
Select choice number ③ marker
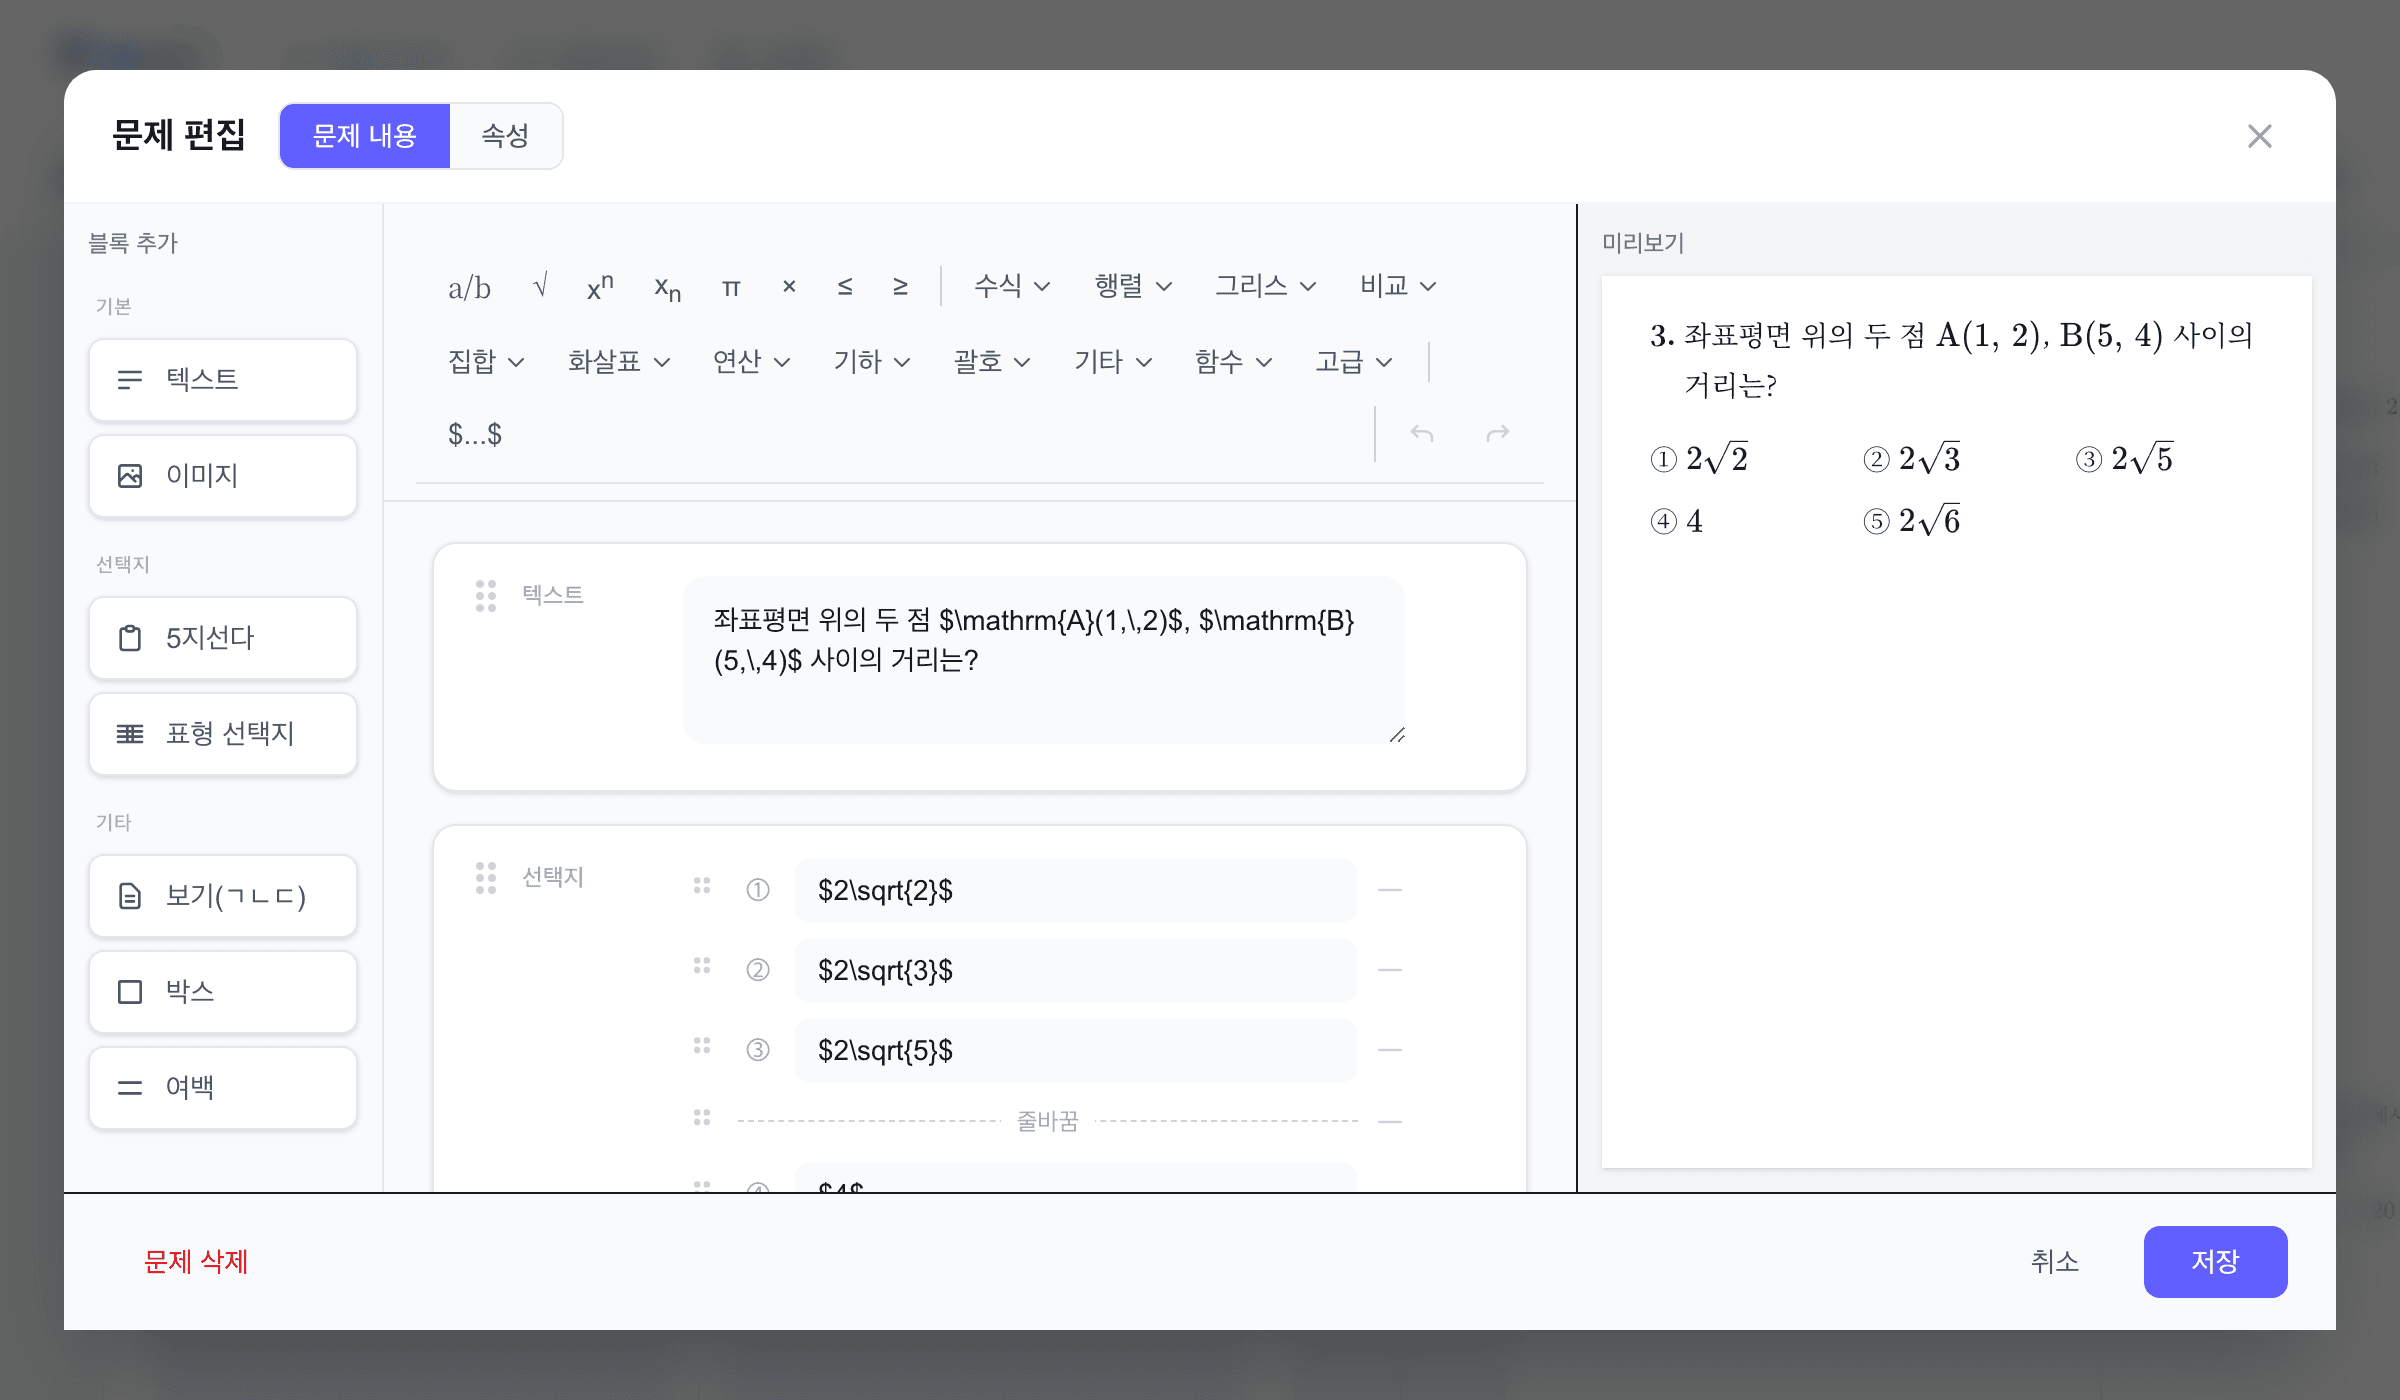click(758, 1050)
